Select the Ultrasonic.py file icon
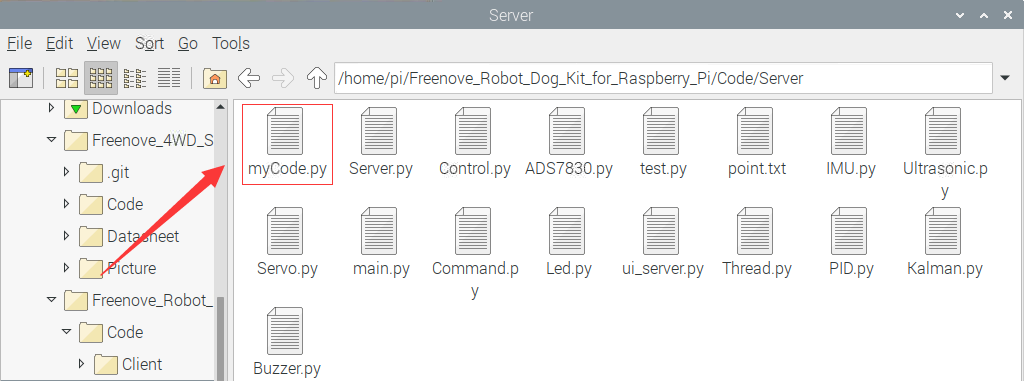The image size is (1024, 381). point(944,131)
